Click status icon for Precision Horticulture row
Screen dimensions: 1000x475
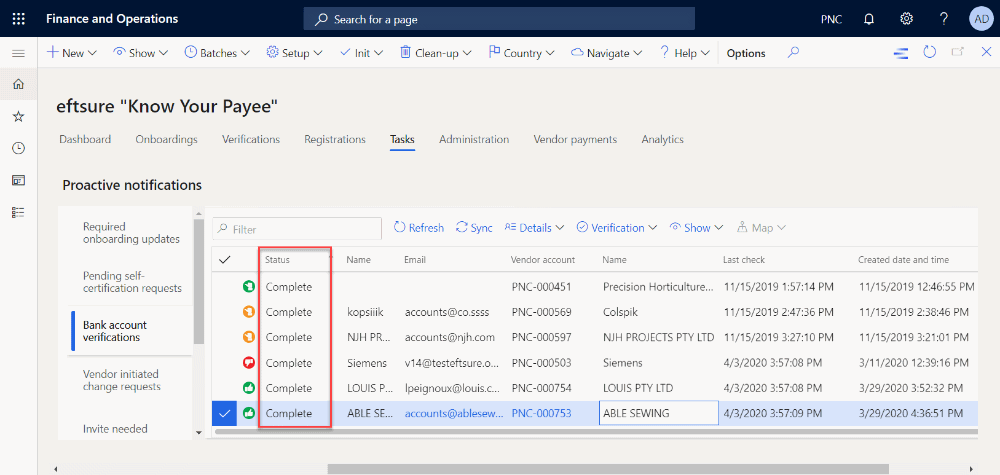click(x=249, y=287)
